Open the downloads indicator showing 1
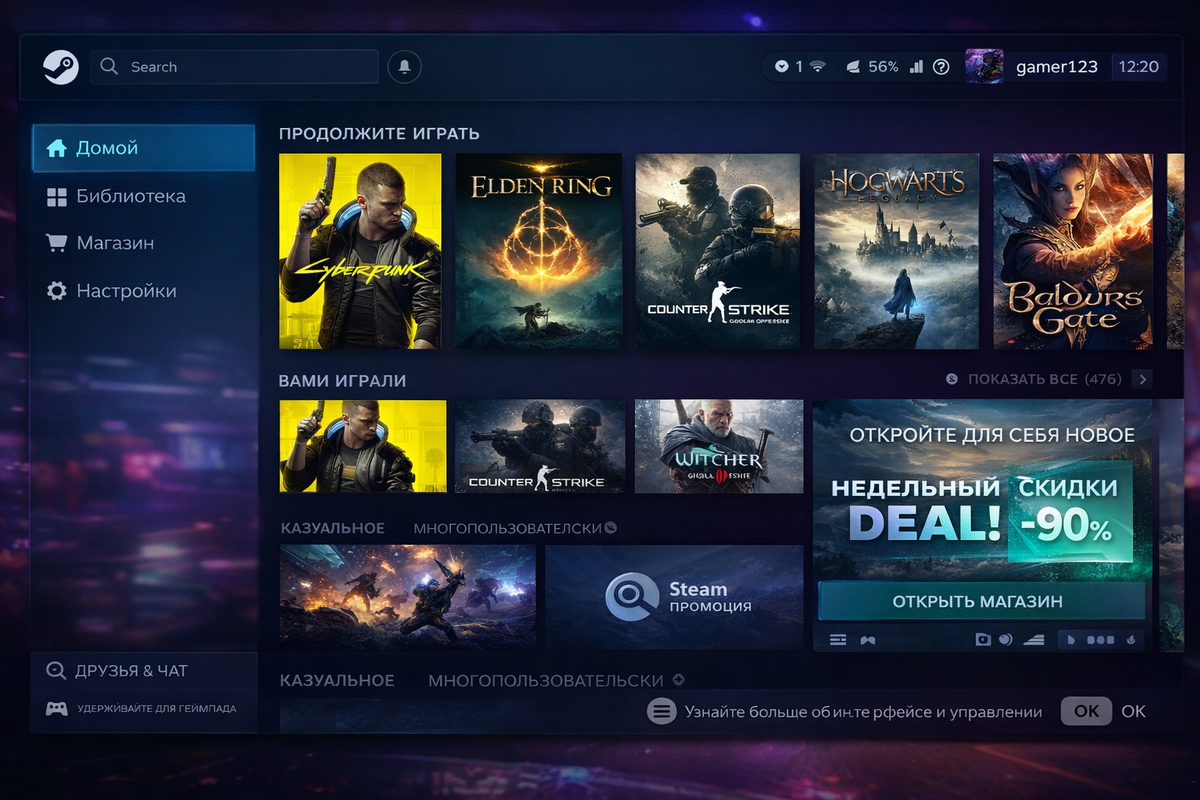1200x800 pixels. (x=788, y=67)
